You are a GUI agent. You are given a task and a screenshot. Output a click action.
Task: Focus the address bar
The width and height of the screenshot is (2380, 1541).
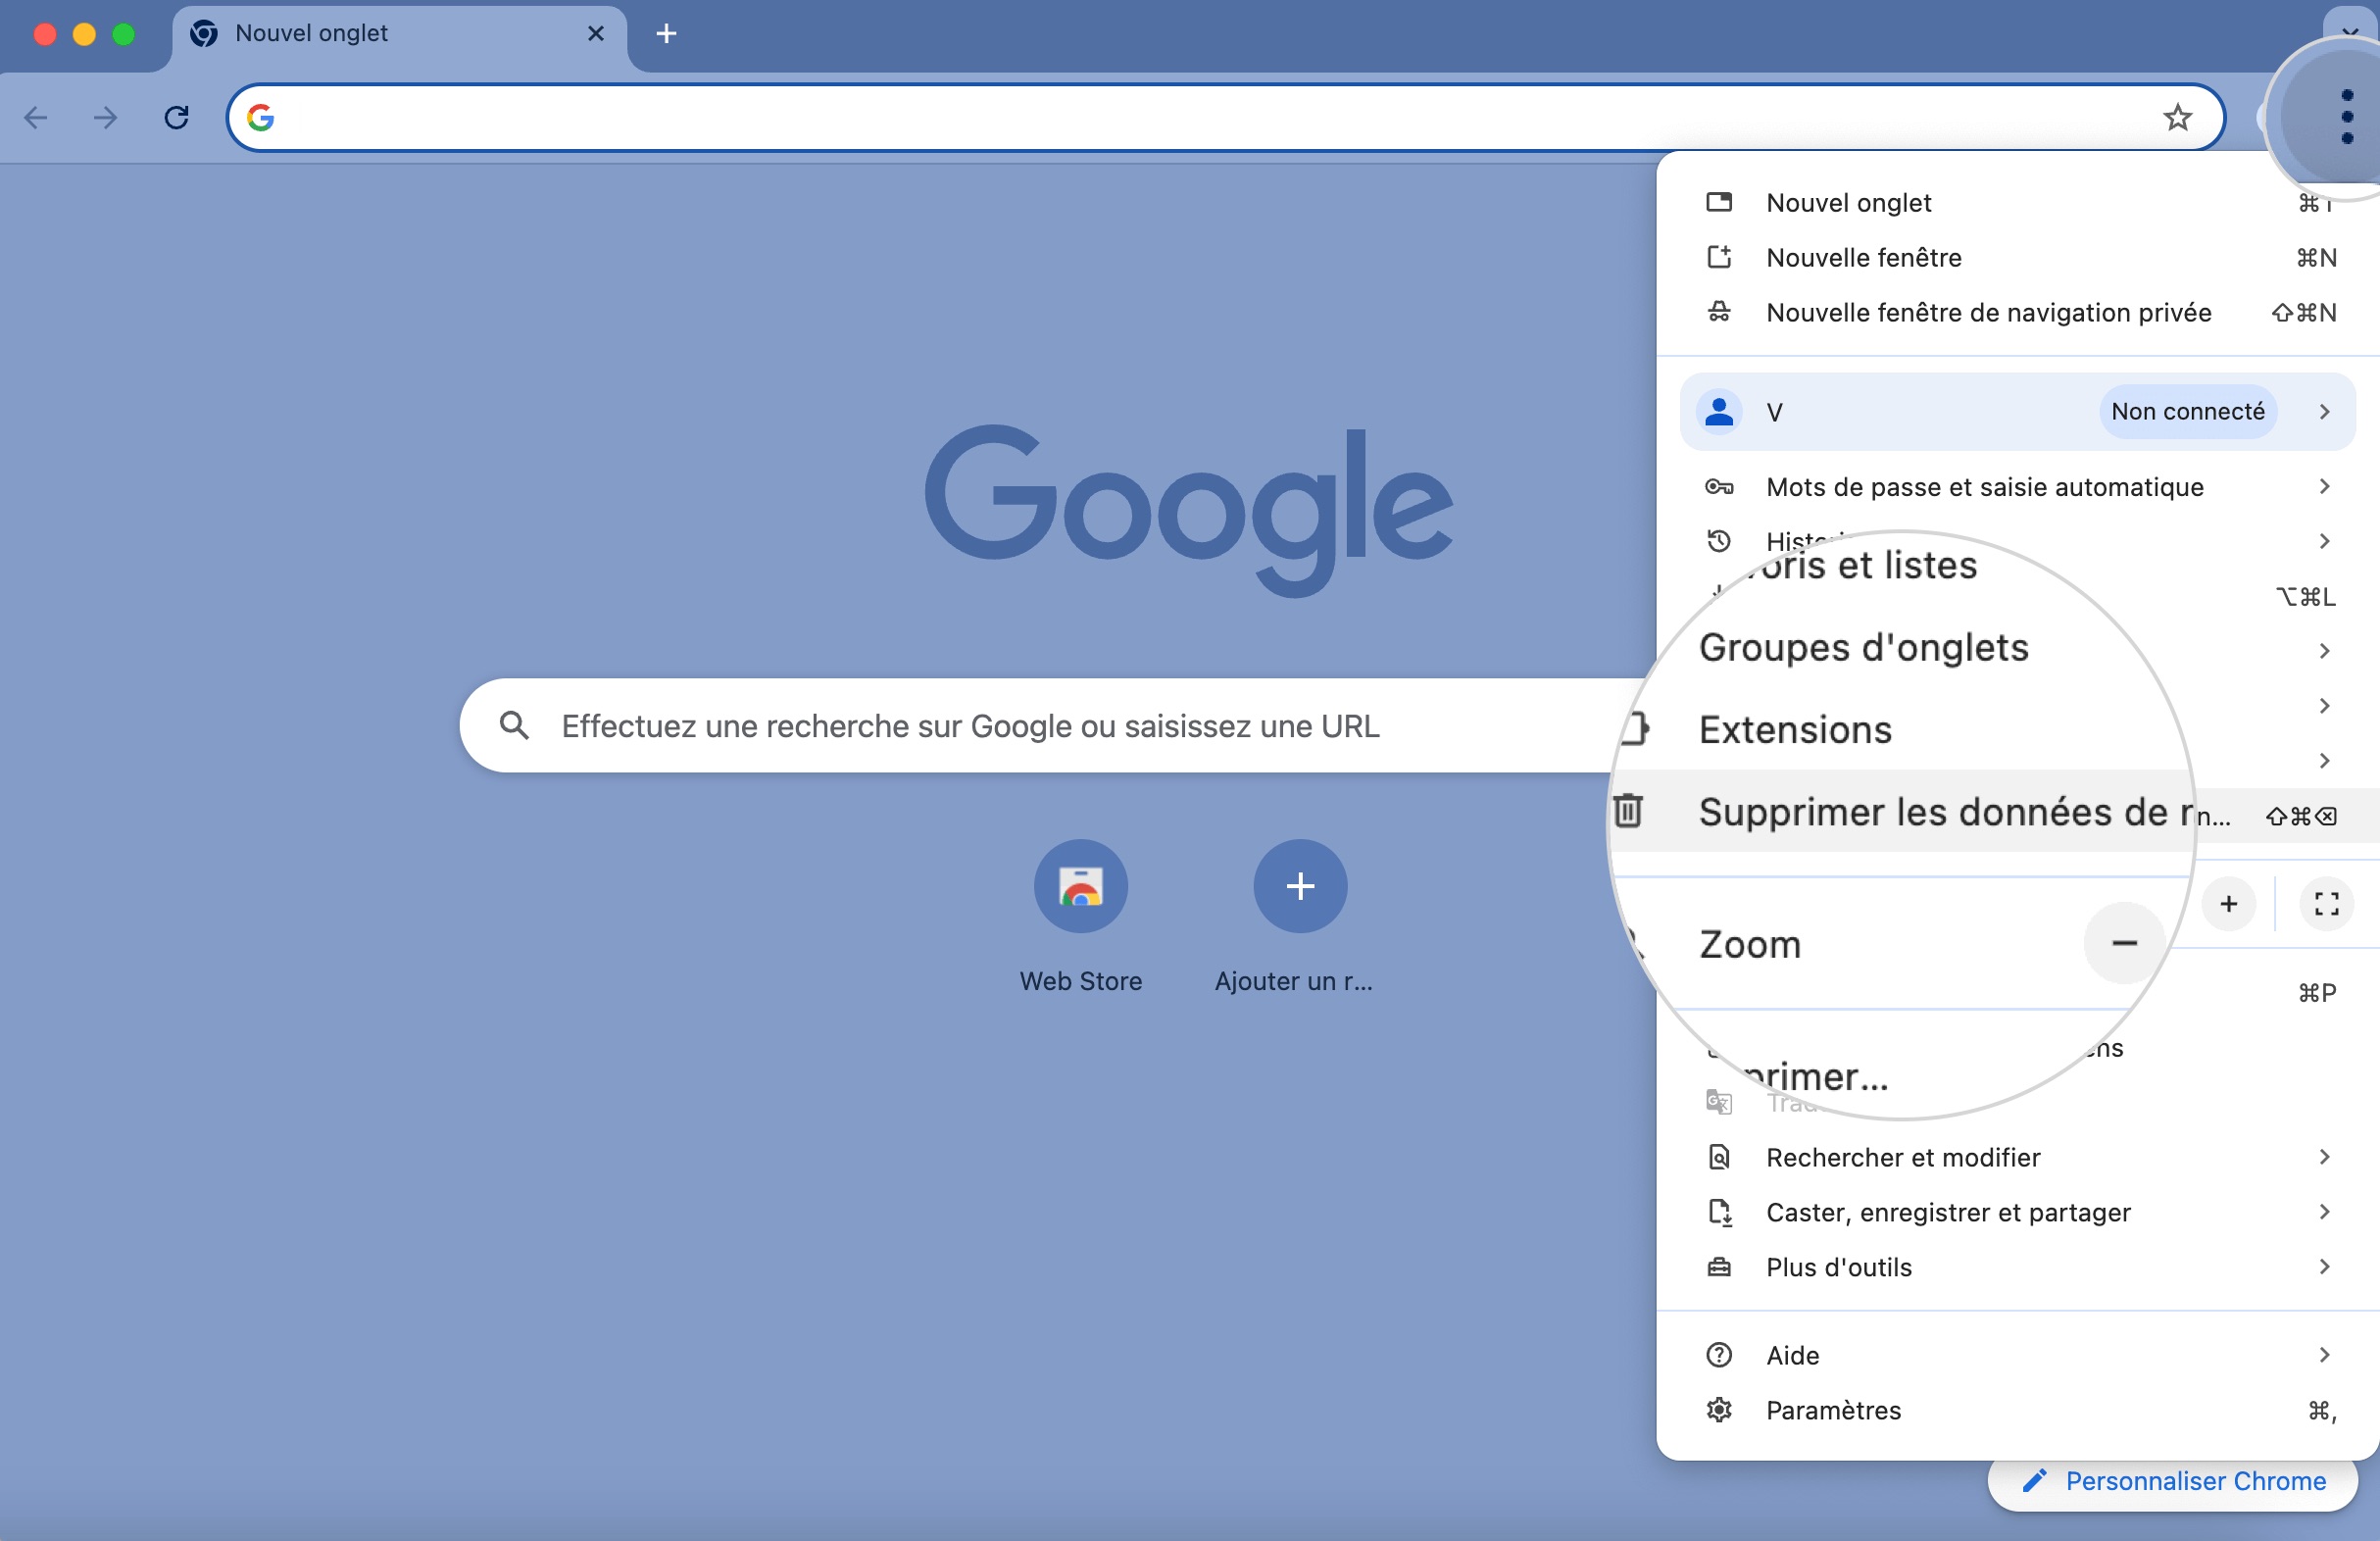click(1225, 118)
